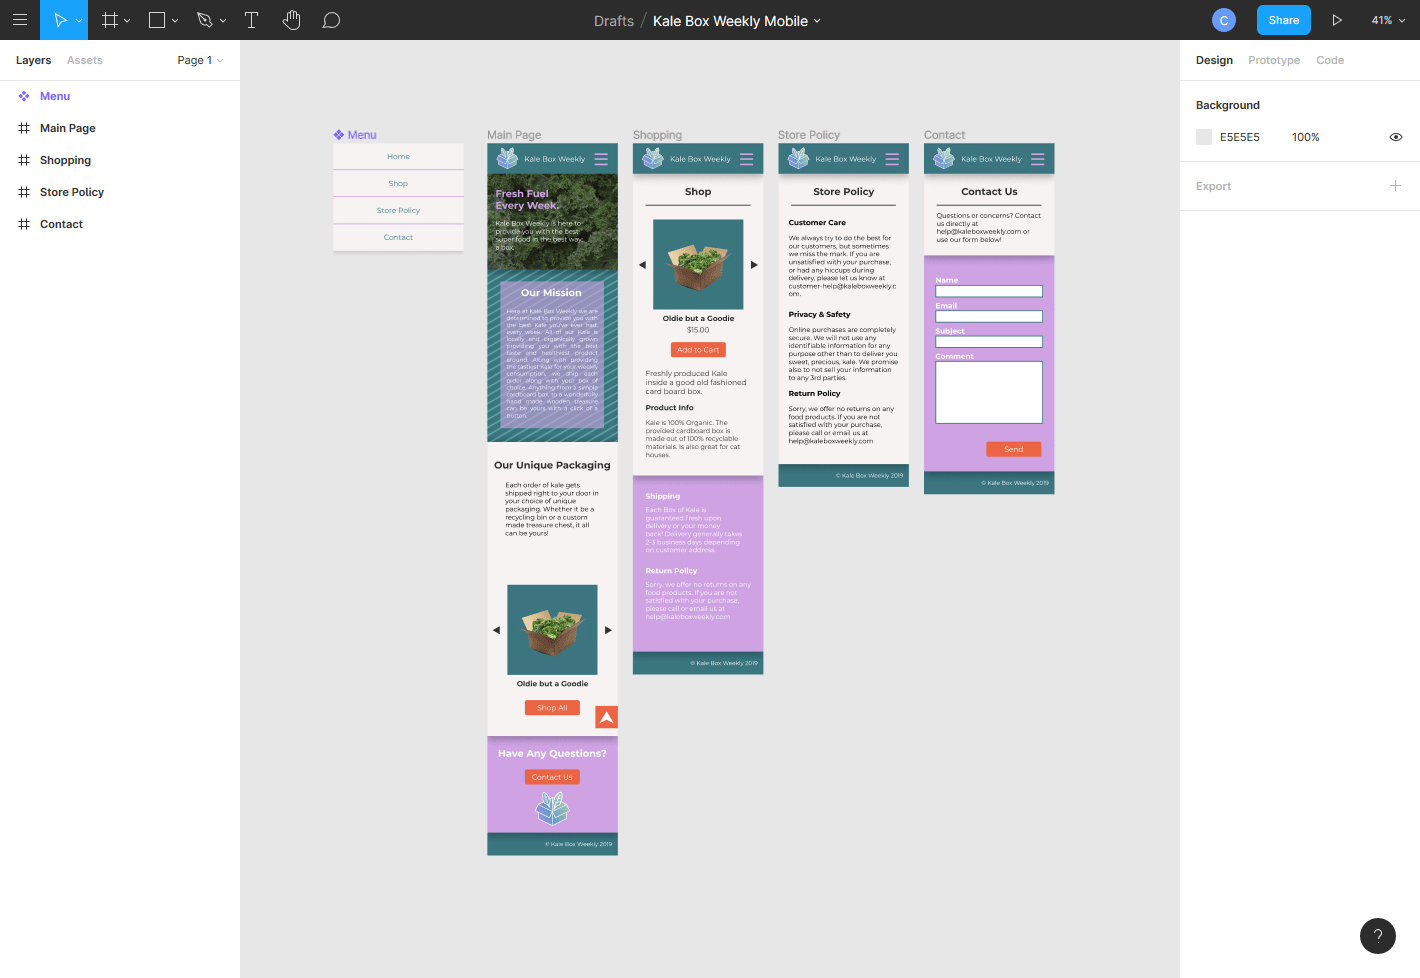The height and width of the screenshot is (978, 1420).
Task: Click the E5E5E5 background color swatch
Action: point(1204,137)
